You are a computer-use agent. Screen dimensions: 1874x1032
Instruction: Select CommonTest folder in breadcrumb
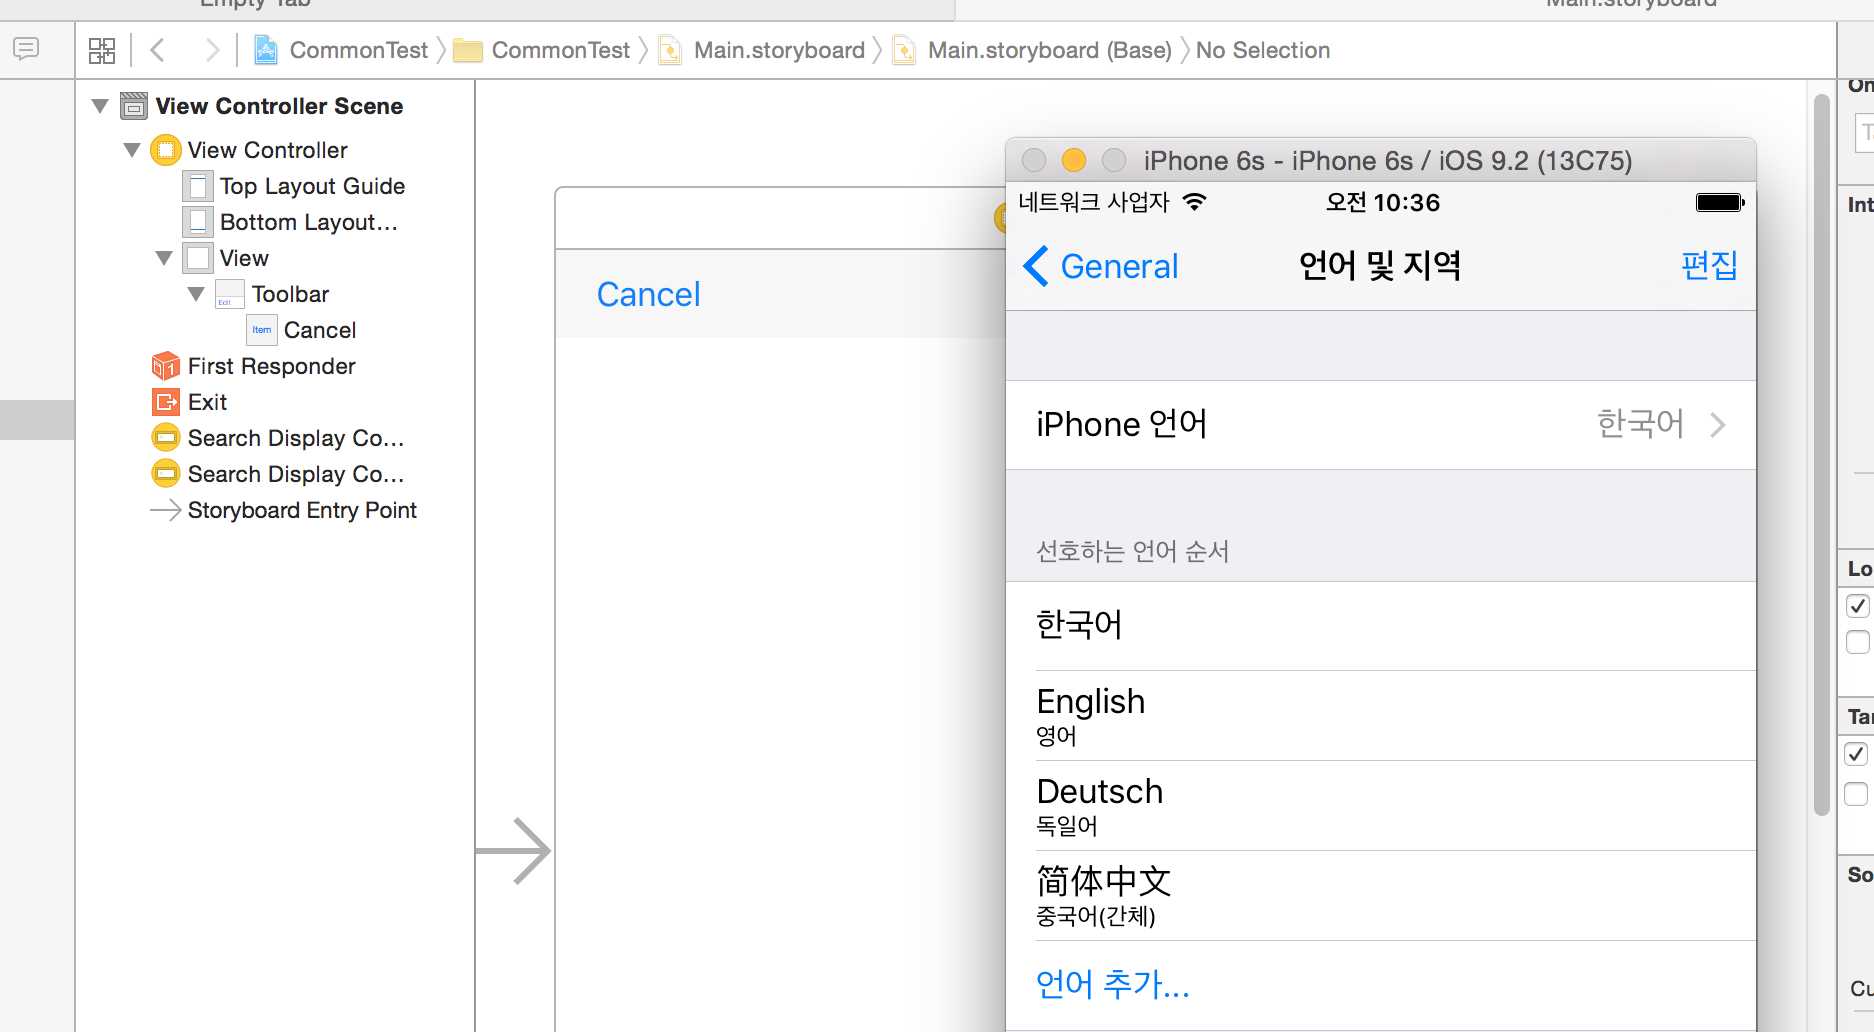point(561,50)
